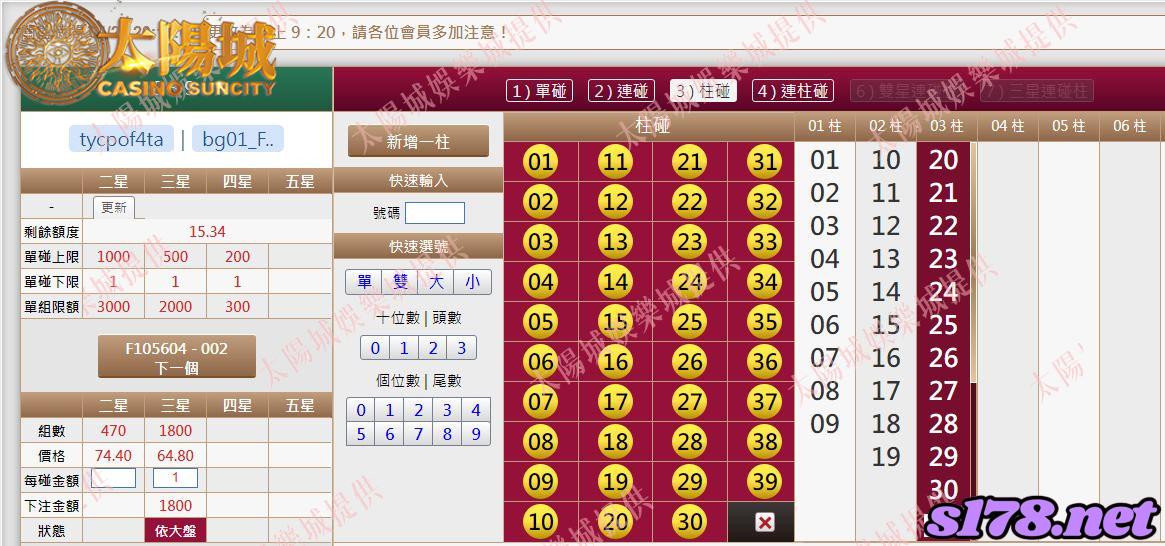Select yellow number ball 11
The height and width of the screenshot is (546, 1165).
pyautogui.click(x=615, y=162)
